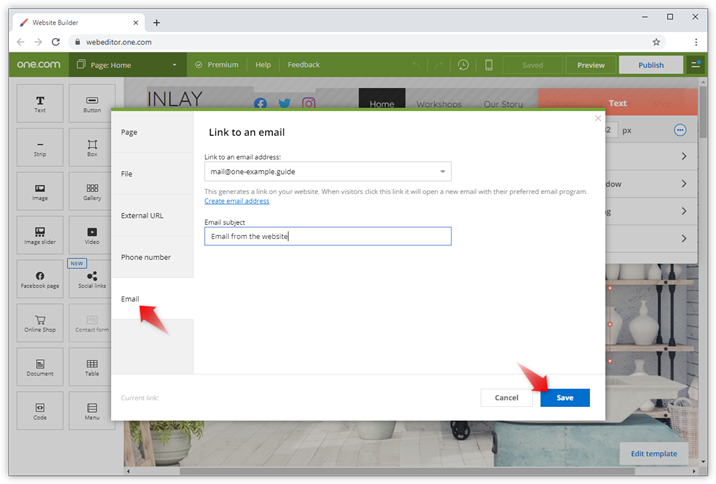Insert the Online Shop component
Image resolution: width=716 pixels, height=484 pixels.
point(40,323)
